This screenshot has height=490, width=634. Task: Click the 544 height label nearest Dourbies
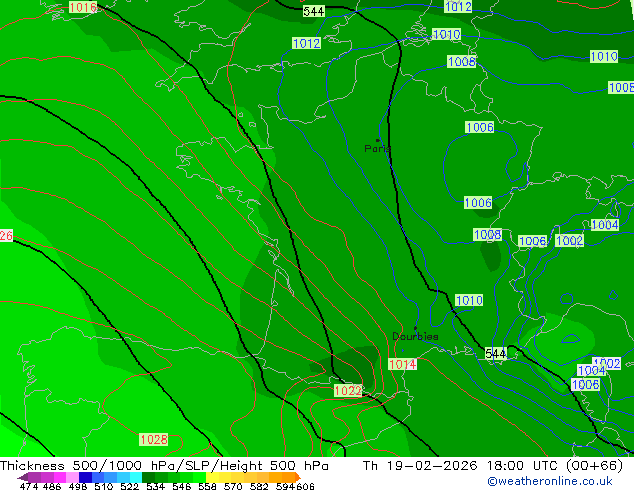click(x=495, y=354)
